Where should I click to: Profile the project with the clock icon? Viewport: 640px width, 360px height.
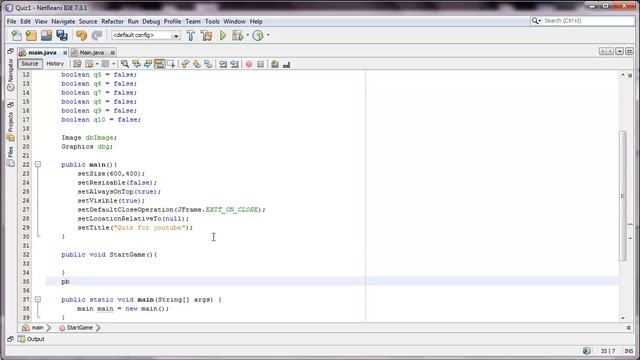tap(258, 36)
